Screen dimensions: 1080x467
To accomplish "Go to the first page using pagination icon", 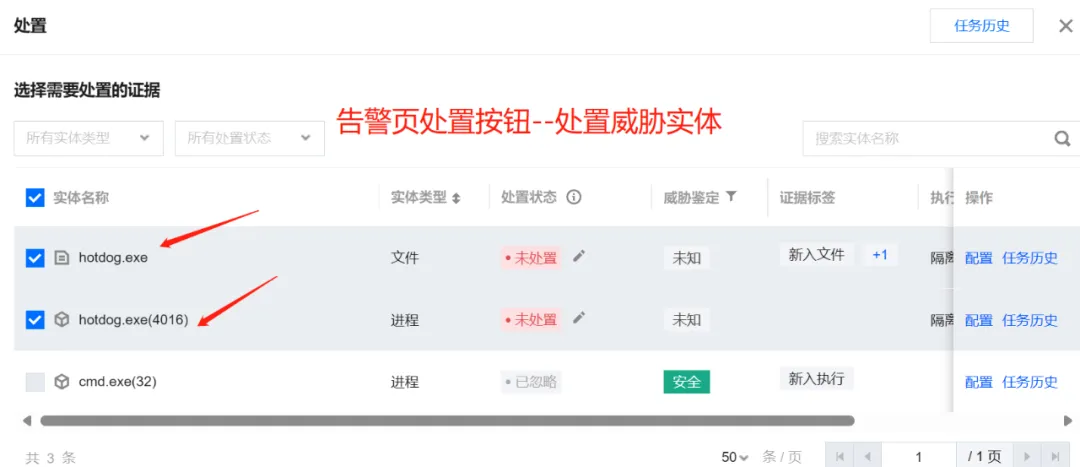I will [841, 457].
